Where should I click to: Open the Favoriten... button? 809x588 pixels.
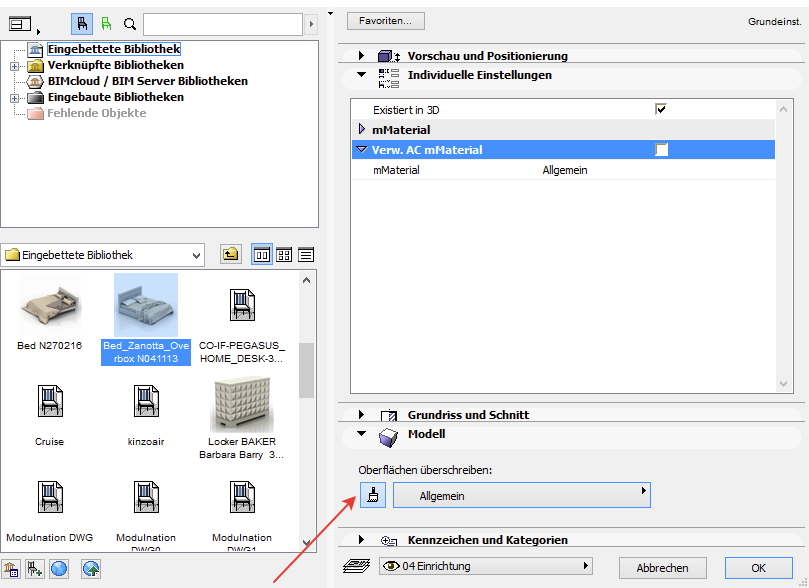(x=385, y=21)
